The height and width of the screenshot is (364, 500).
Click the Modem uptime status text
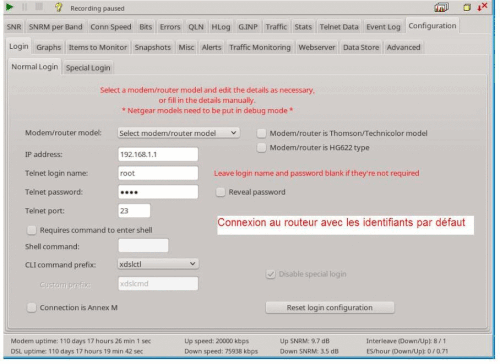coord(81,341)
